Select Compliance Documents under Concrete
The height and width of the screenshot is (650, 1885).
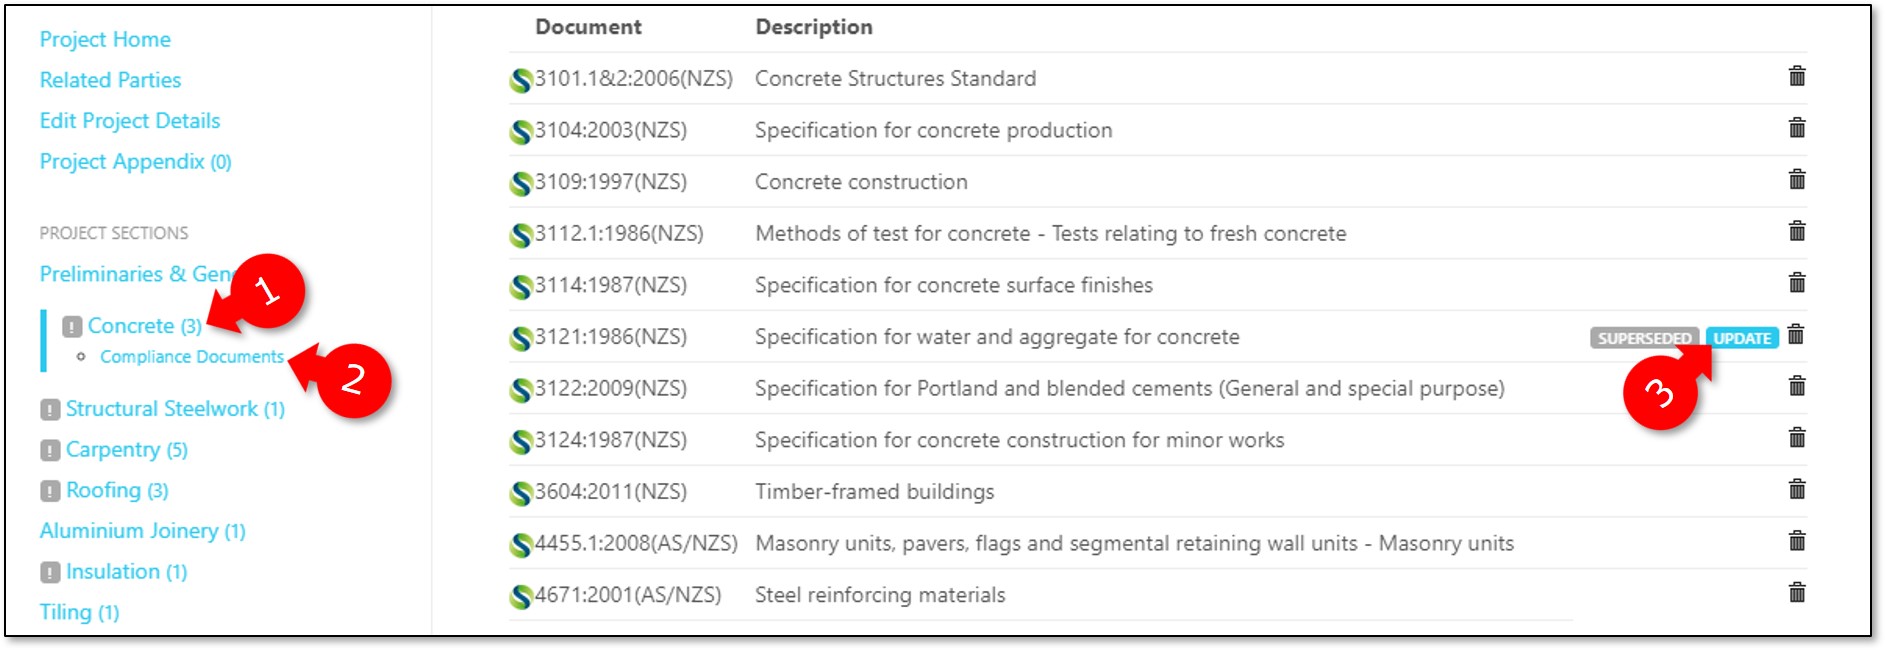pos(191,357)
